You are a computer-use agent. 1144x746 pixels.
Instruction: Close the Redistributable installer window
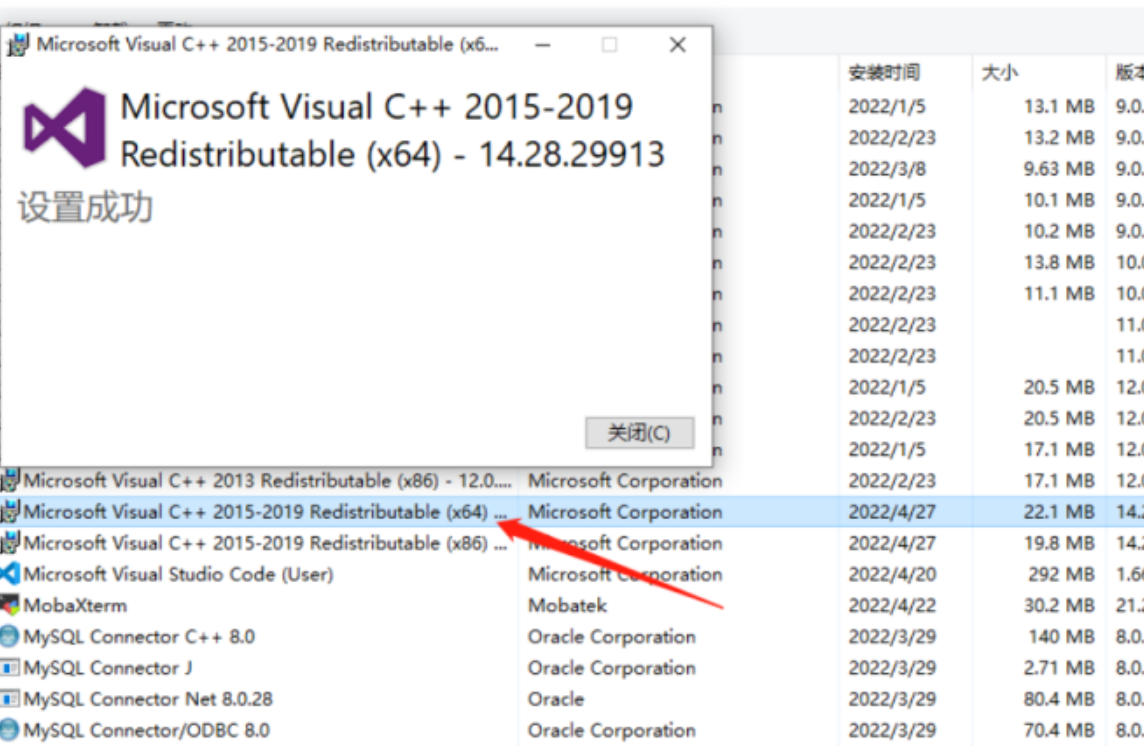pyautogui.click(x=677, y=45)
